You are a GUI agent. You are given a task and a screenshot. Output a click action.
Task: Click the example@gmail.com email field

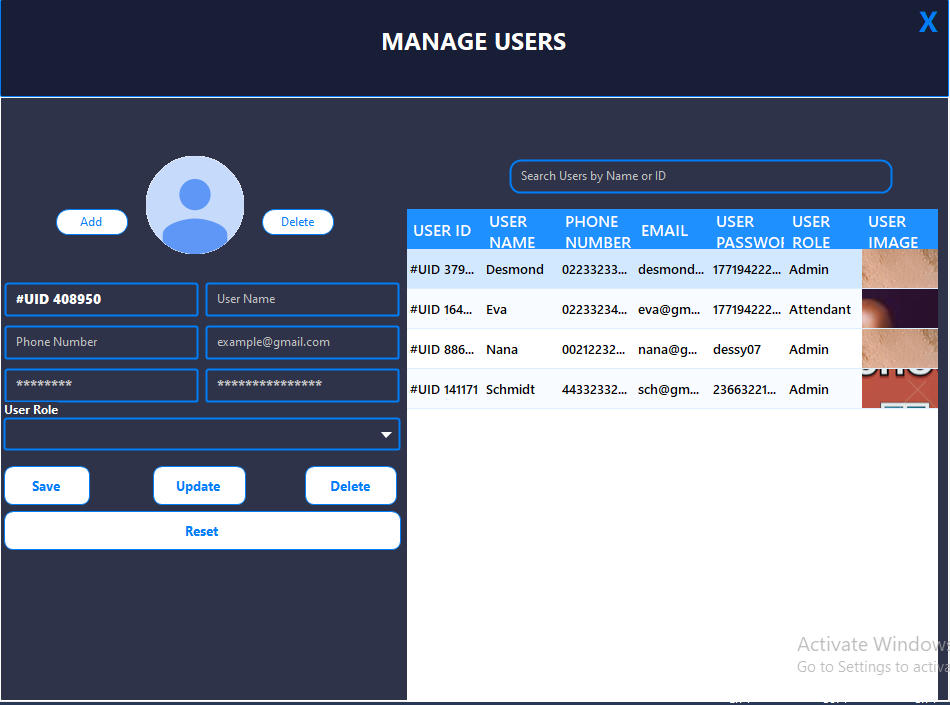[302, 342]
